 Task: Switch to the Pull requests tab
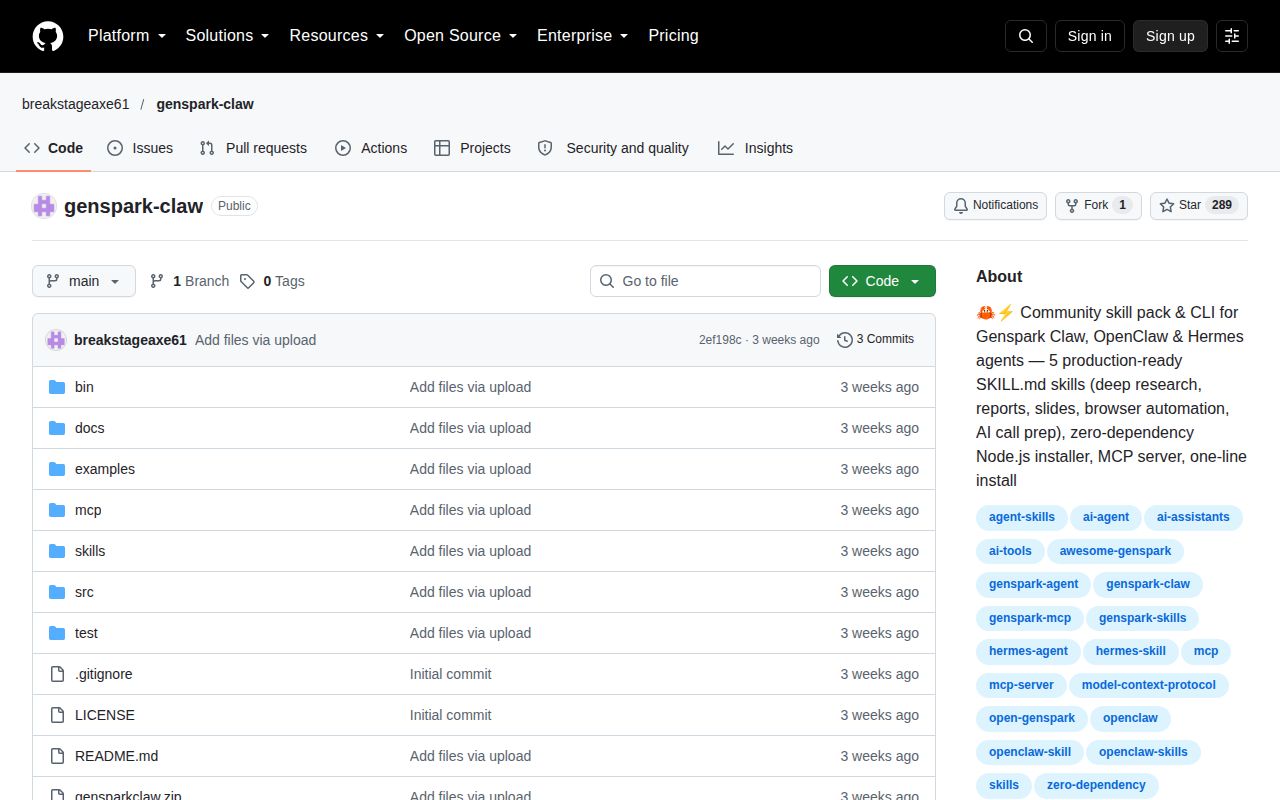253,148
